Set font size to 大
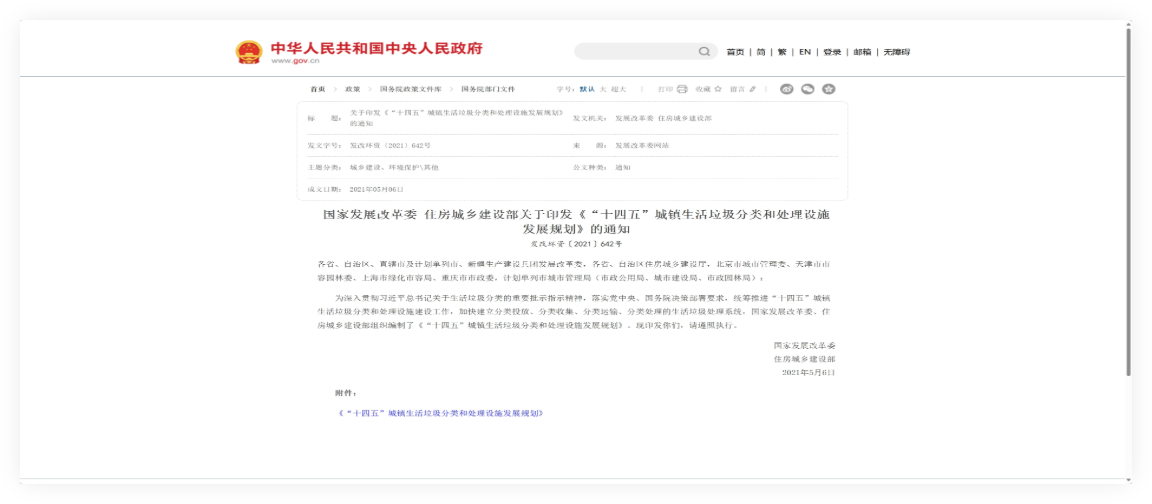The height and width of the screenshot is (504, 1152). pyautogui.click(x=603, y=89)
